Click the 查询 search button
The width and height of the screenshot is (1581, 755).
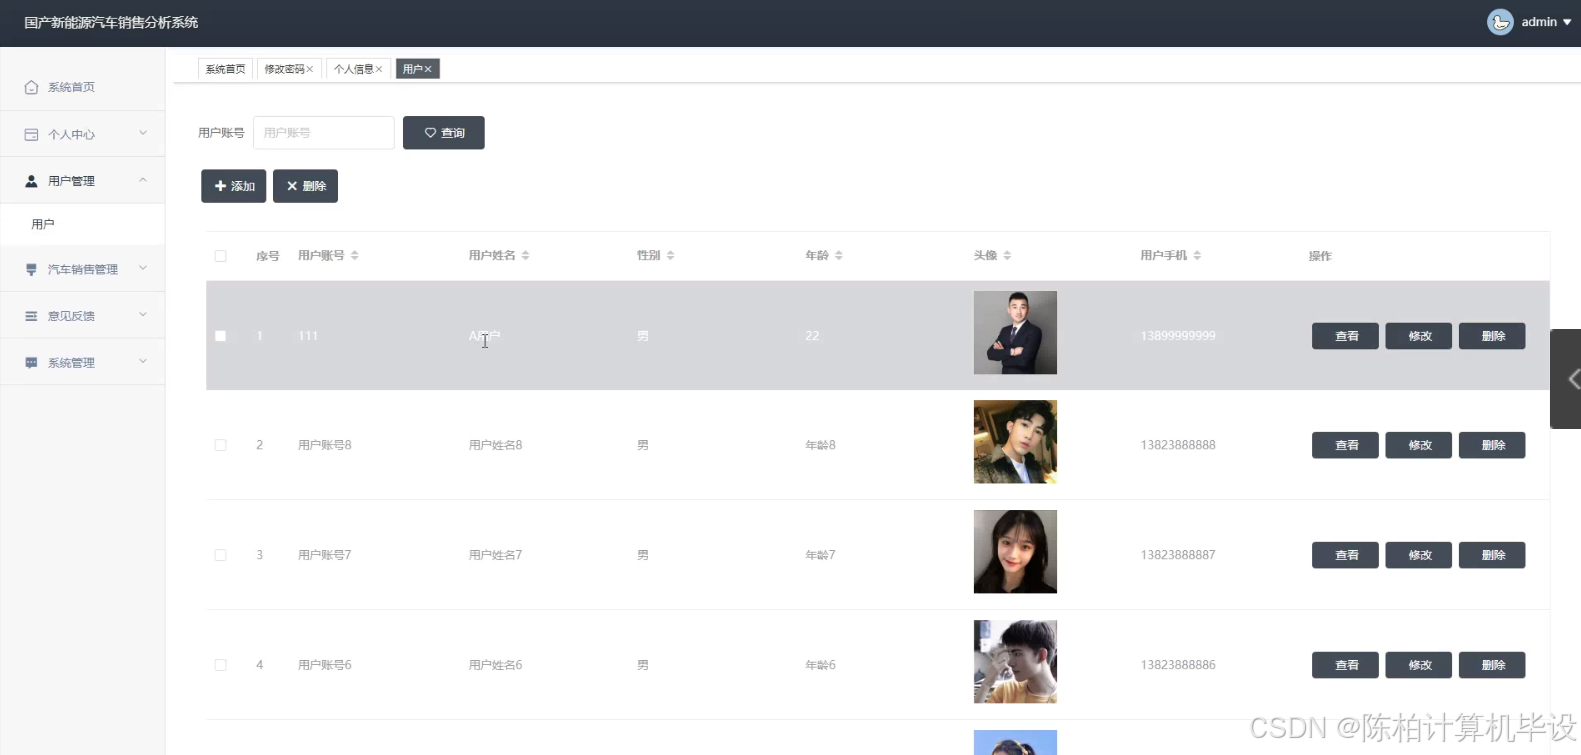tap(444, 133)
